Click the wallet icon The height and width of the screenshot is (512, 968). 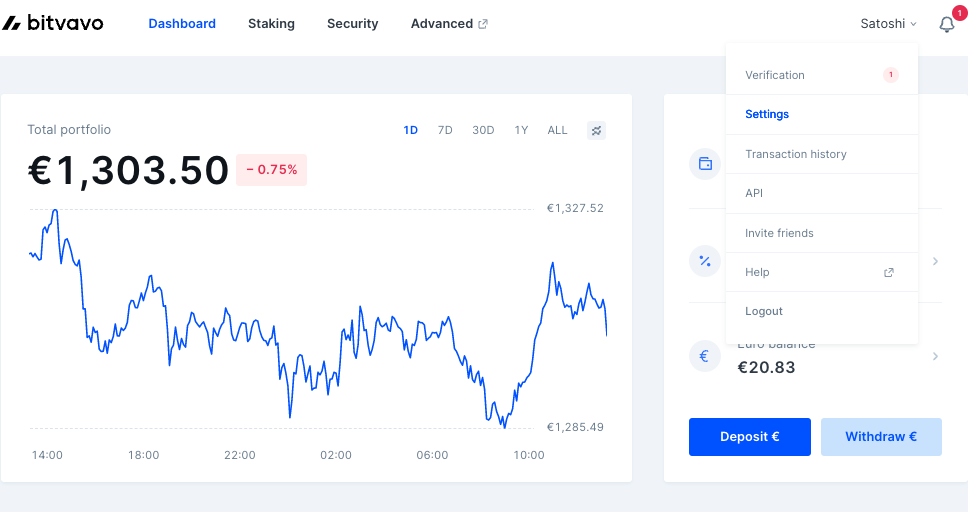click(x=705, y=164)
